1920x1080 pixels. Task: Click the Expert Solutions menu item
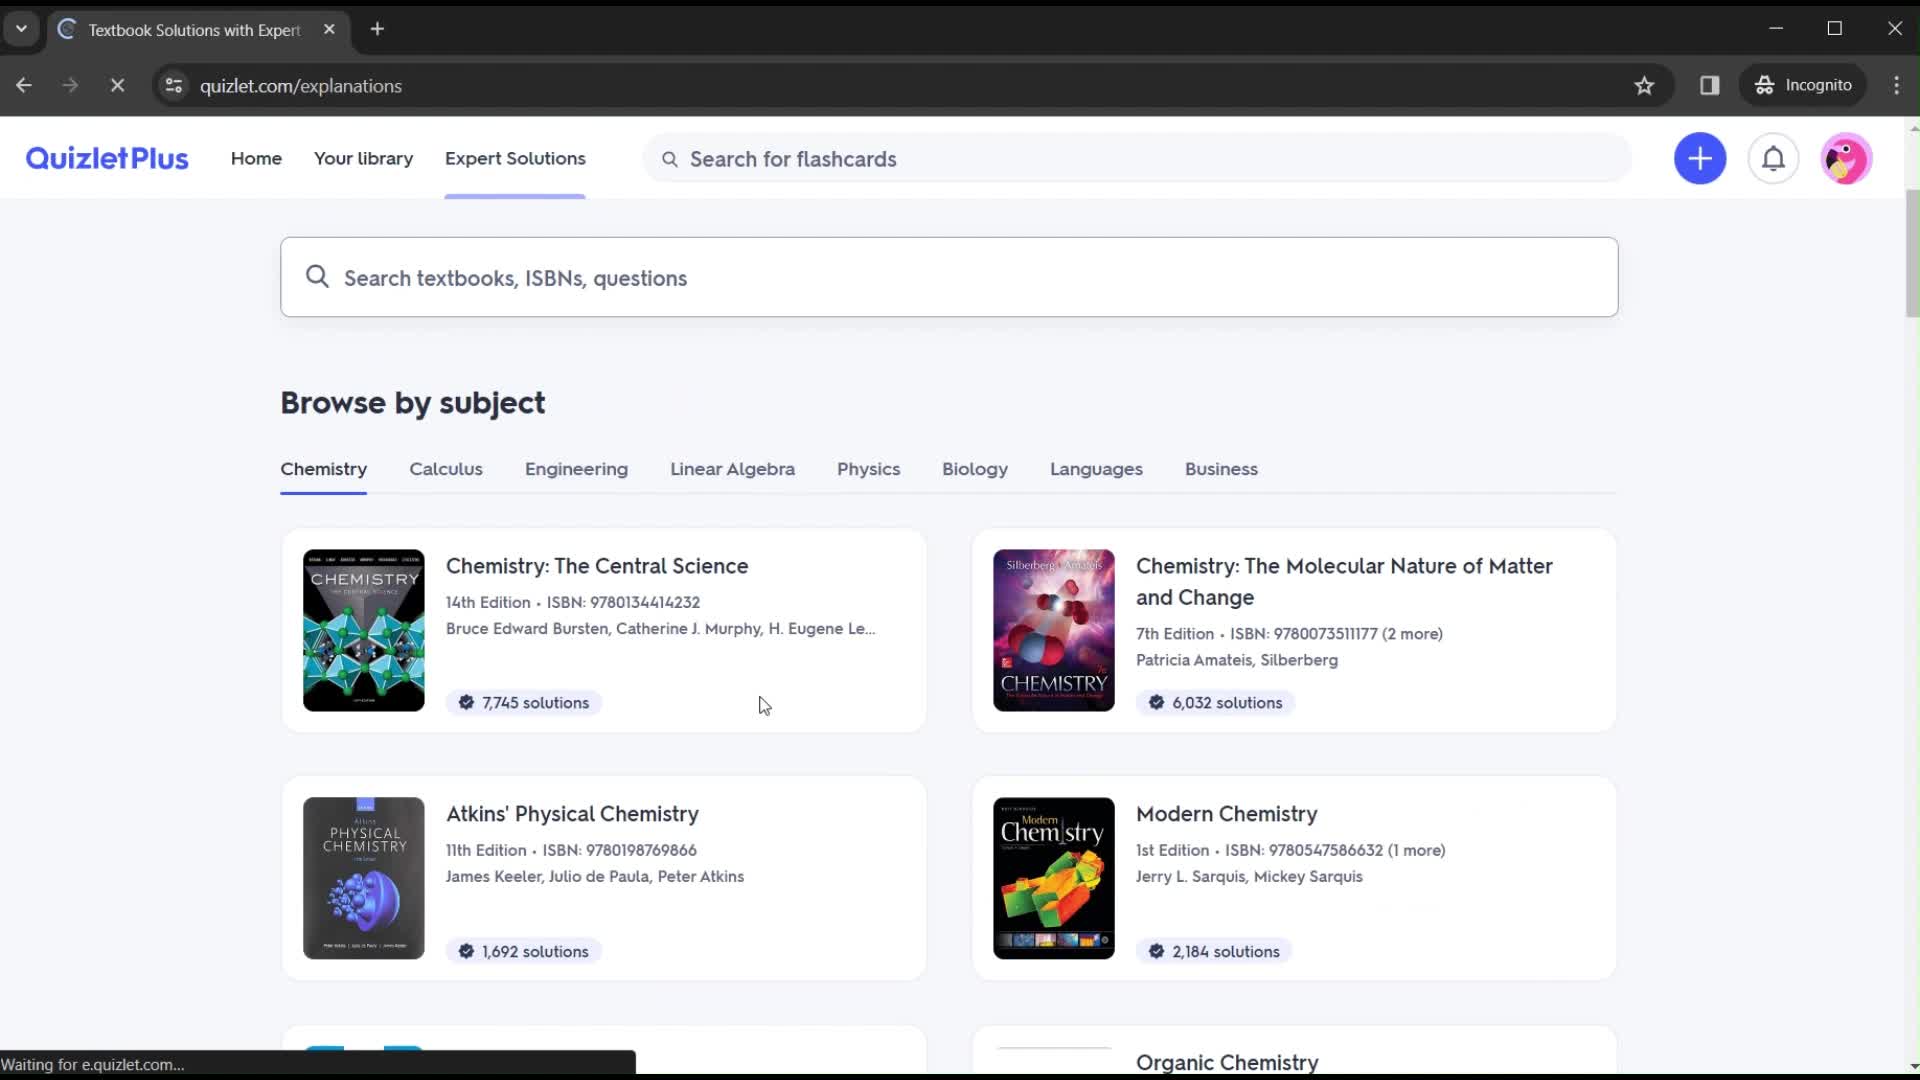click(514, 157)
